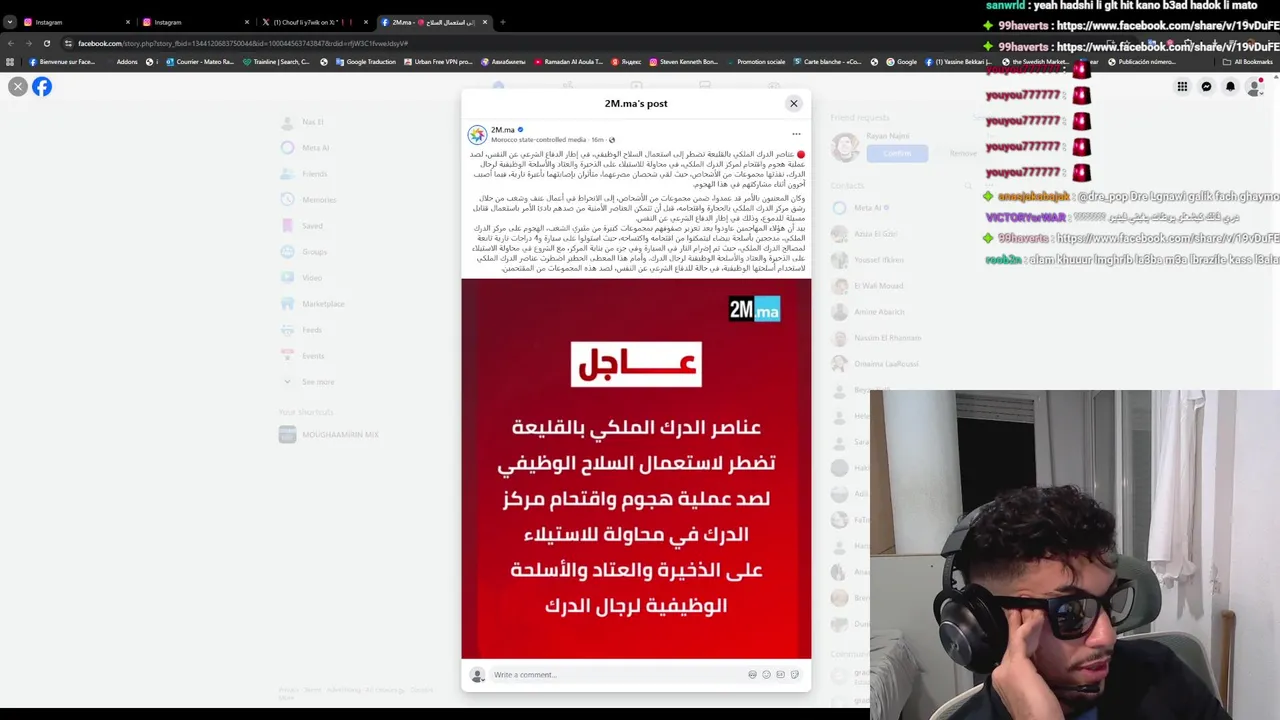Open Steven Kenneth Bon... Instagram bookmark

(684, 62)
